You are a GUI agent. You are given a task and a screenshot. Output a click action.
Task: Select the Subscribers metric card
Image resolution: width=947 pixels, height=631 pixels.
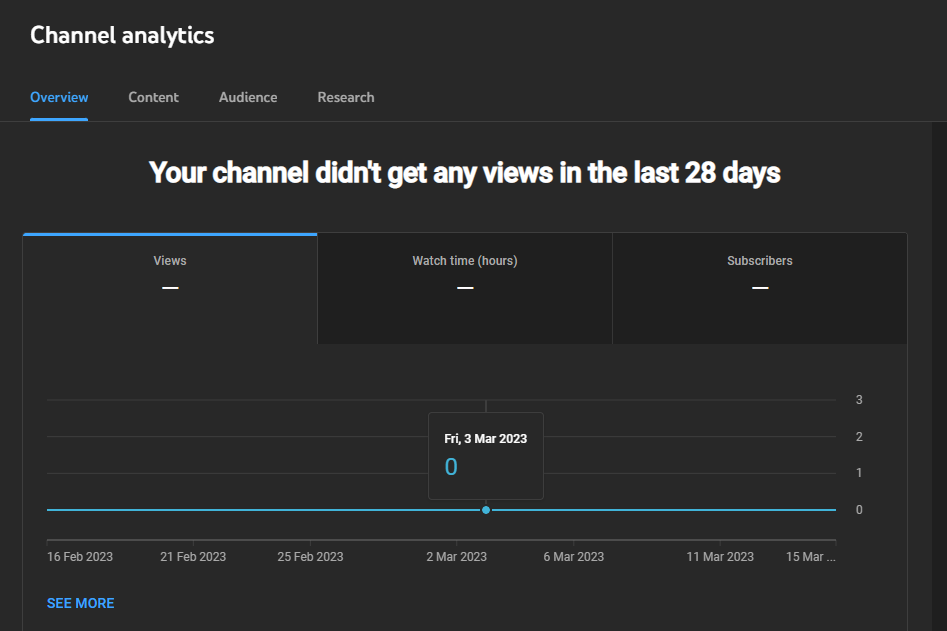760,289
